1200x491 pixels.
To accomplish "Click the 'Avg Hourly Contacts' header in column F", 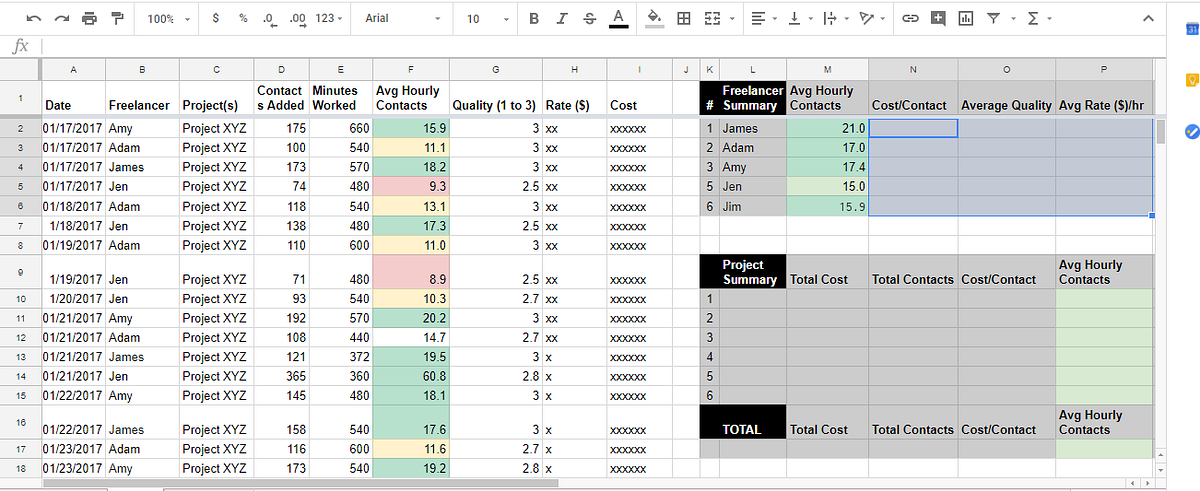I will (410, 98).
